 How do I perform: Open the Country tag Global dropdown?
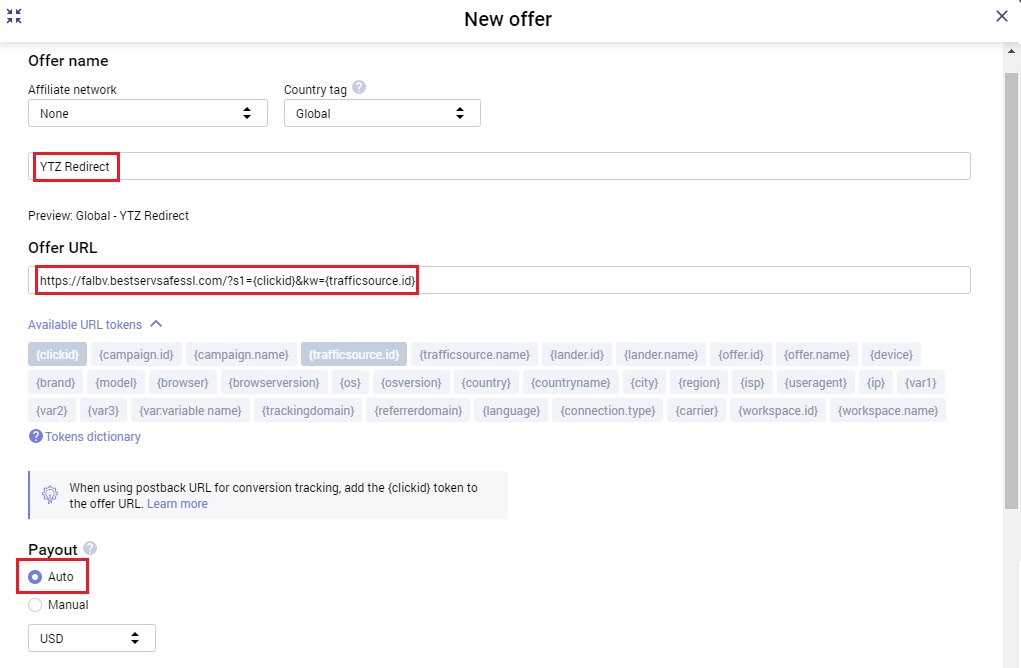pyautogui.click(x=381, y=114)
